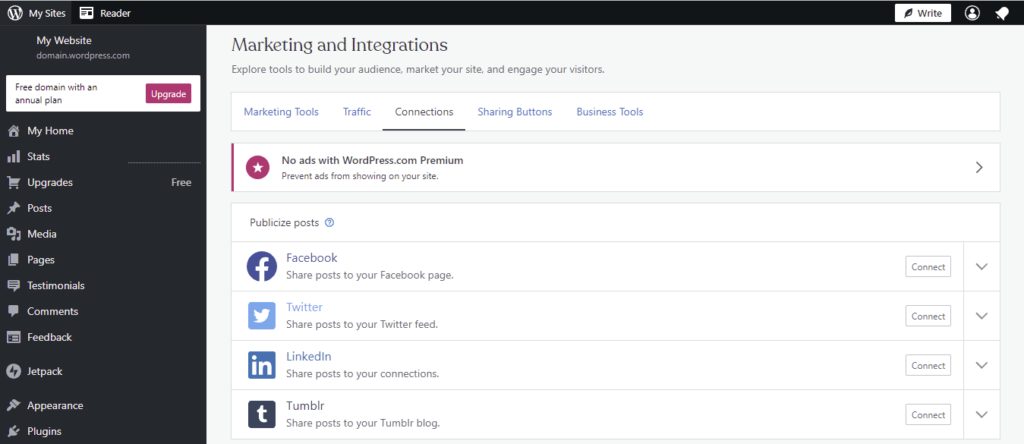
Task: Switch to the Business Tools tab
Action: [610, 112]
